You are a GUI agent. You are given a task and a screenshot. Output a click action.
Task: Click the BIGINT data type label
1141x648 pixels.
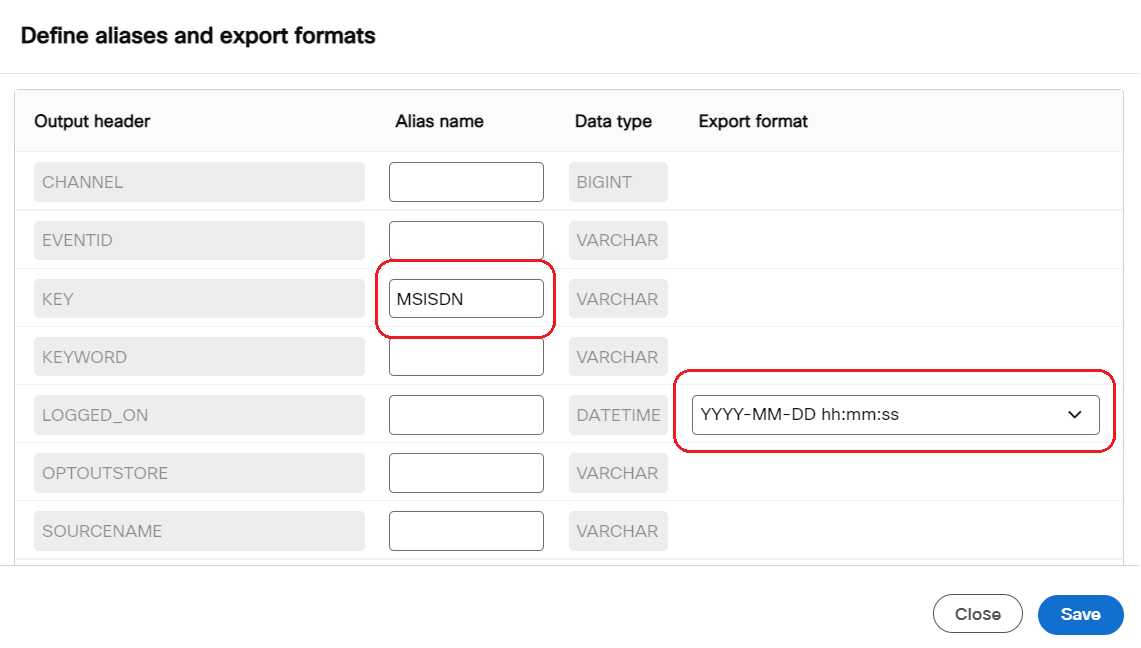pos(618,181)
